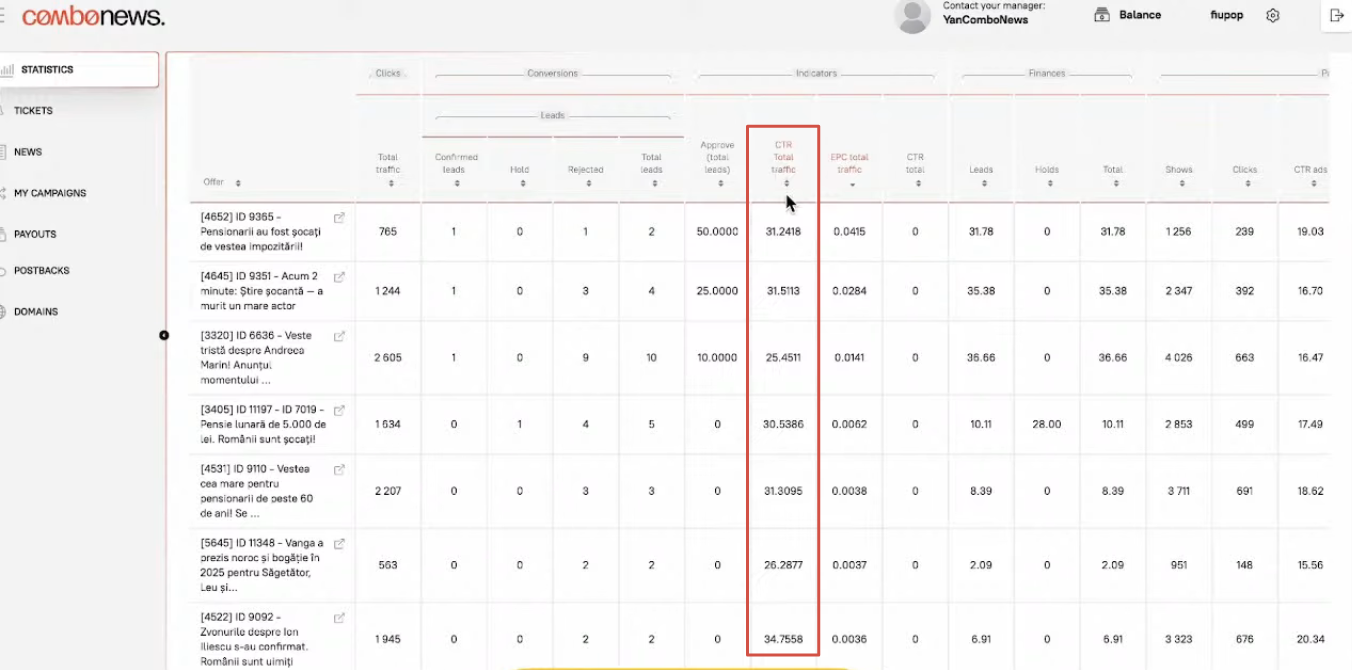Open external link icon for offer ID 9365
The image size is (1352, 670).
[x=339, y=217]
